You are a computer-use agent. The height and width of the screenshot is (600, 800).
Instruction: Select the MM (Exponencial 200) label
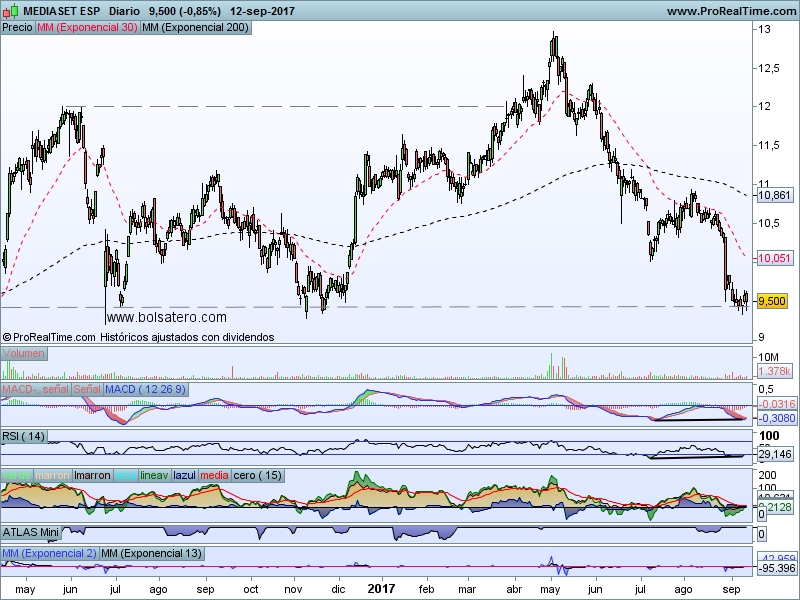tap(195, 28)
